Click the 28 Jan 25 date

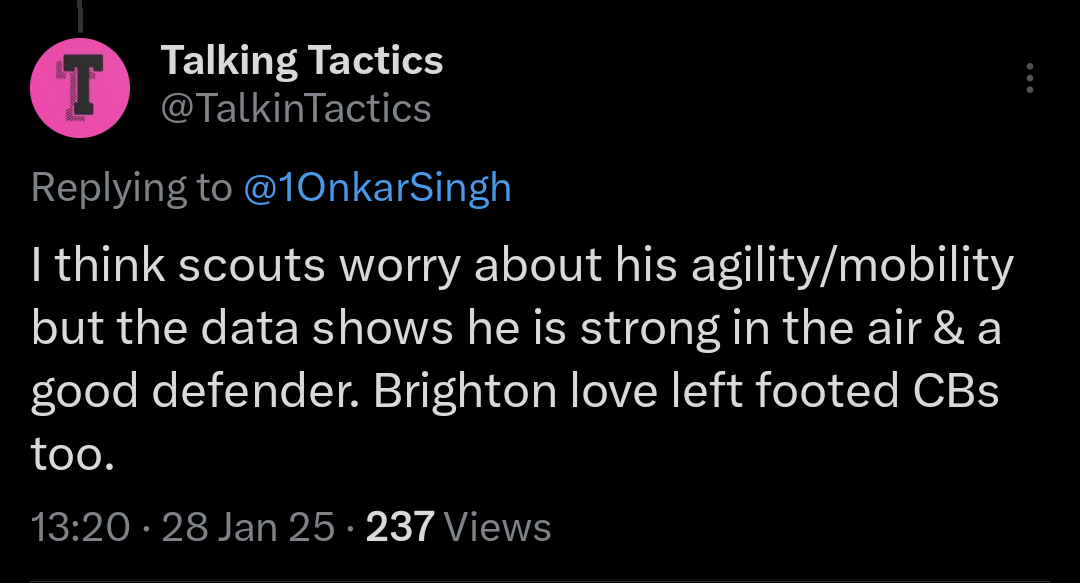coord(248,527)
